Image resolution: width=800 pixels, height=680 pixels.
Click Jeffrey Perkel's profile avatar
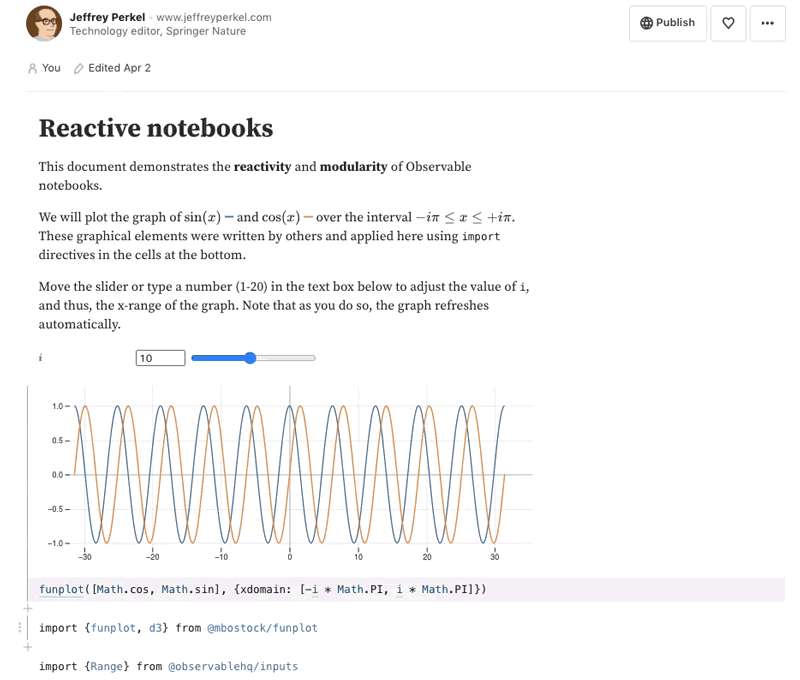pos(44,23)
